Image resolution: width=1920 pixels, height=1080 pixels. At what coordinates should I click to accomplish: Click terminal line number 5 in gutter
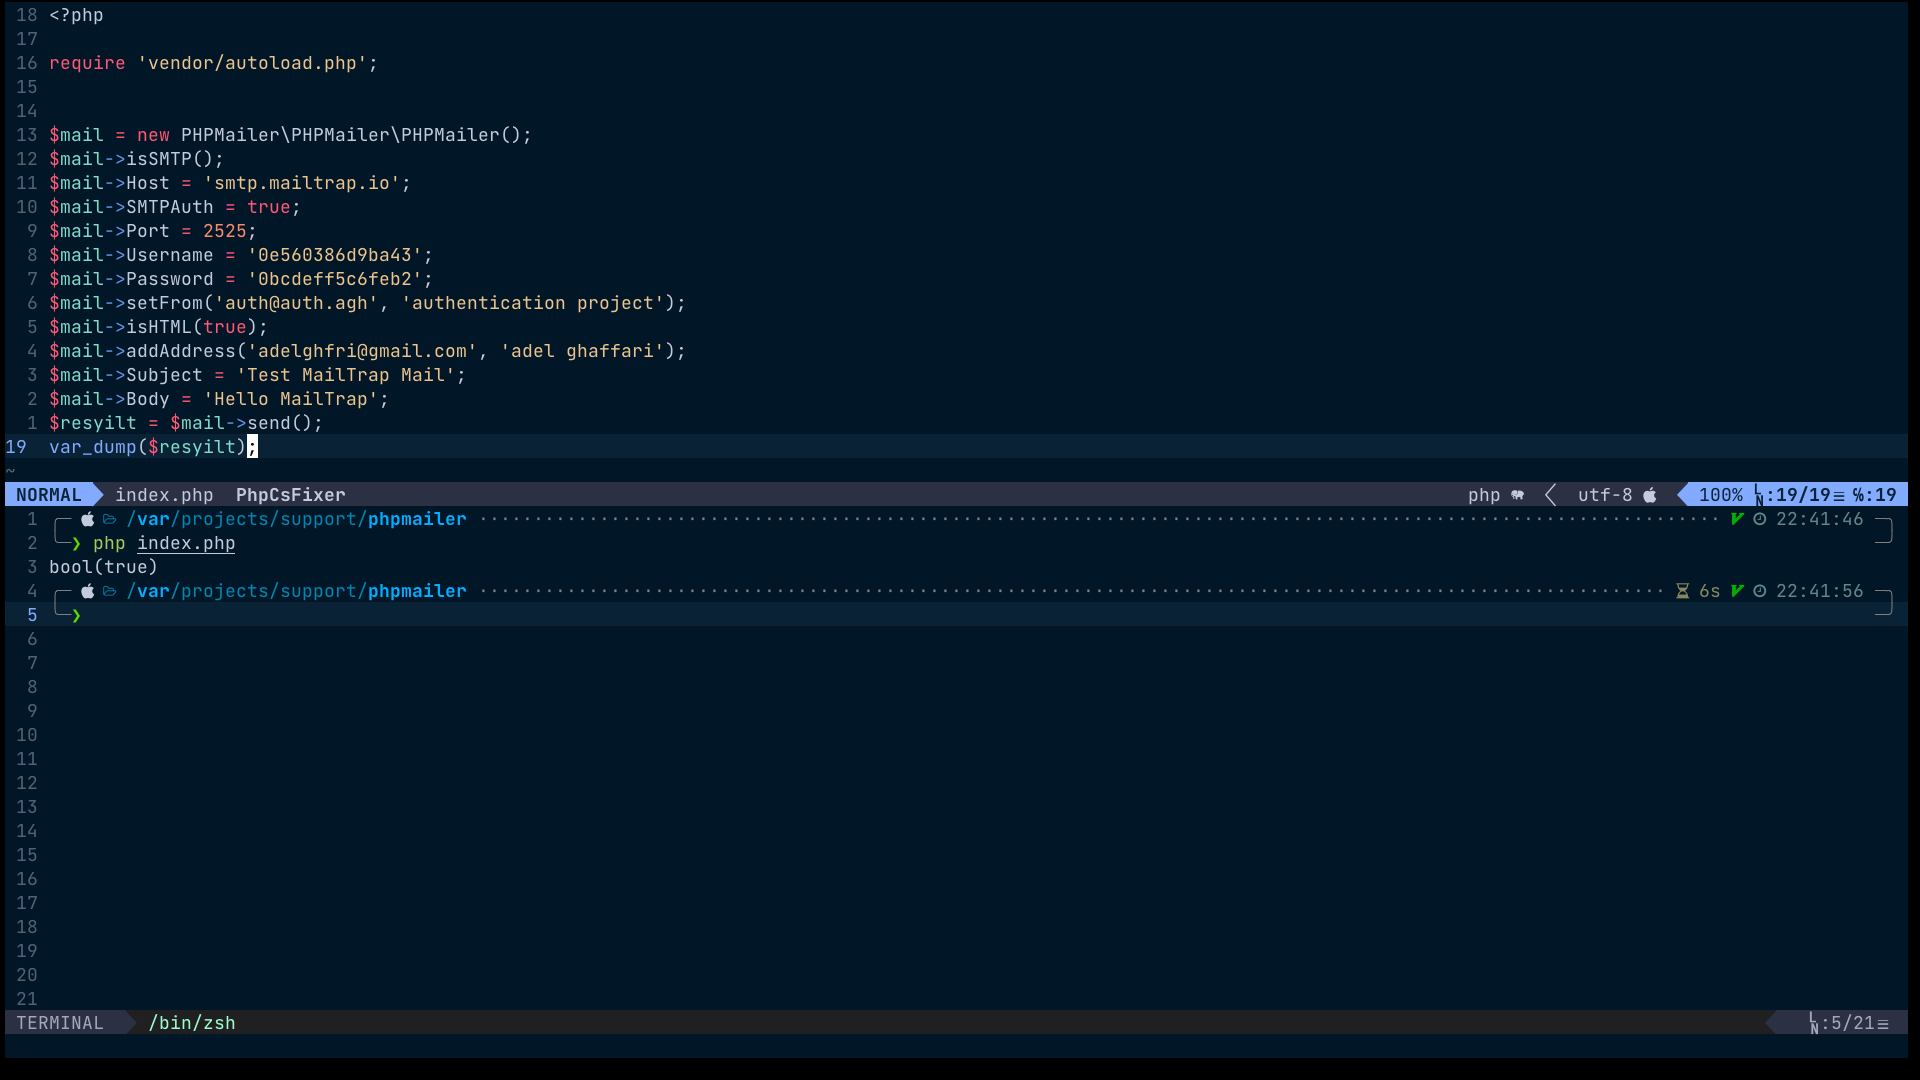[32, 615]
